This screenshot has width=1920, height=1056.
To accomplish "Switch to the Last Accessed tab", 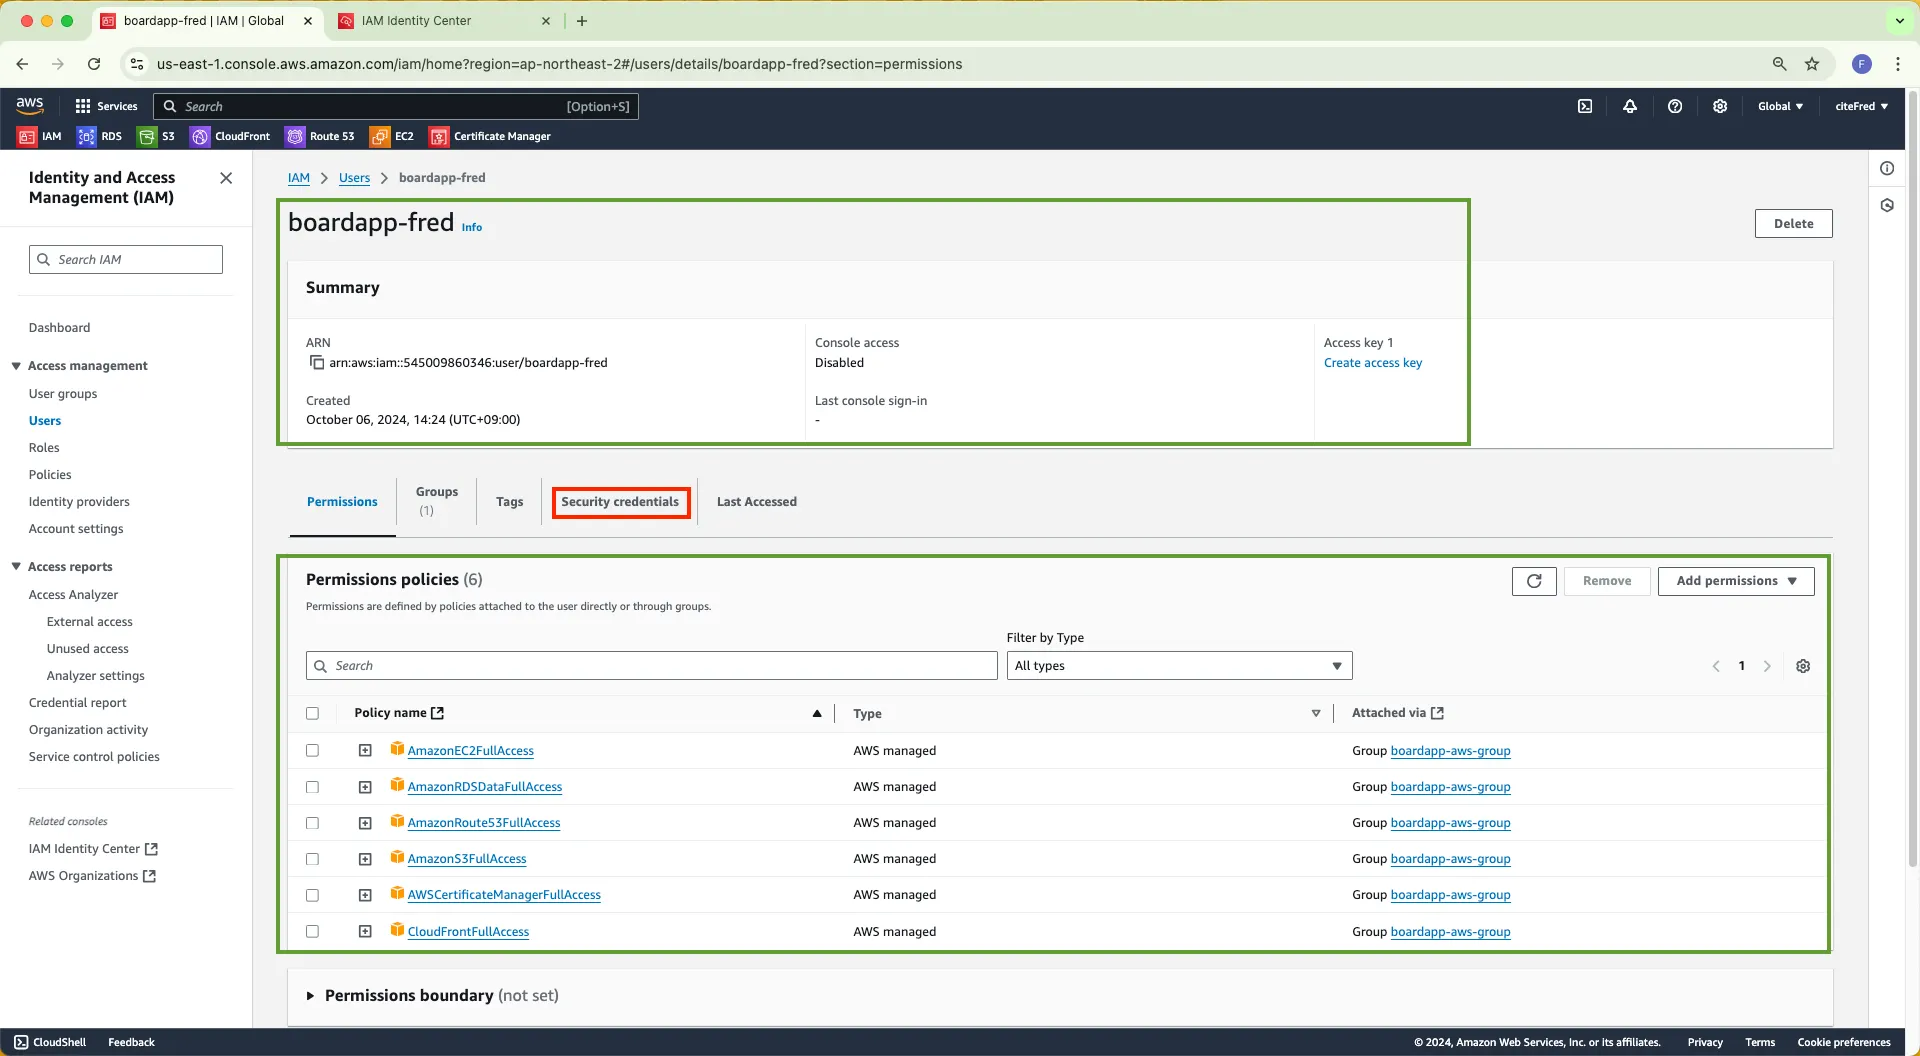I will click(757, 502).
